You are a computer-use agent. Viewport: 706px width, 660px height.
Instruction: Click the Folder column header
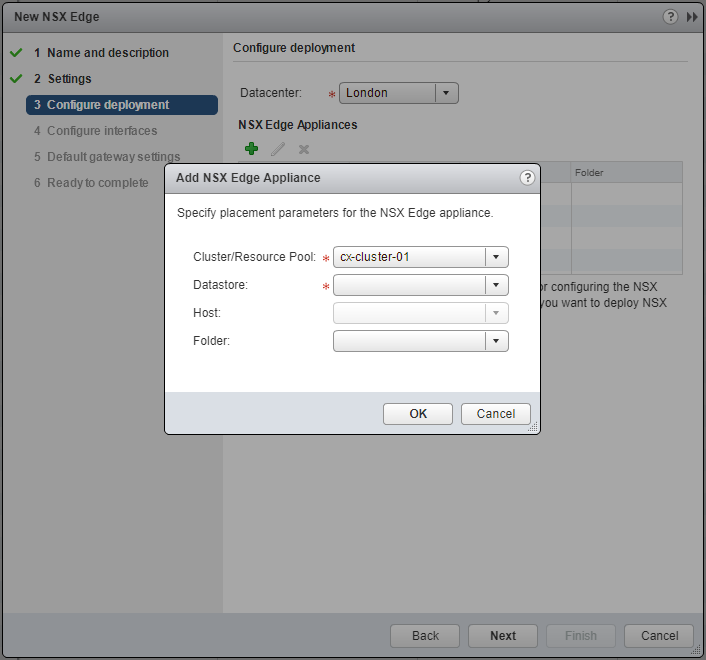[x=625, y=173]
